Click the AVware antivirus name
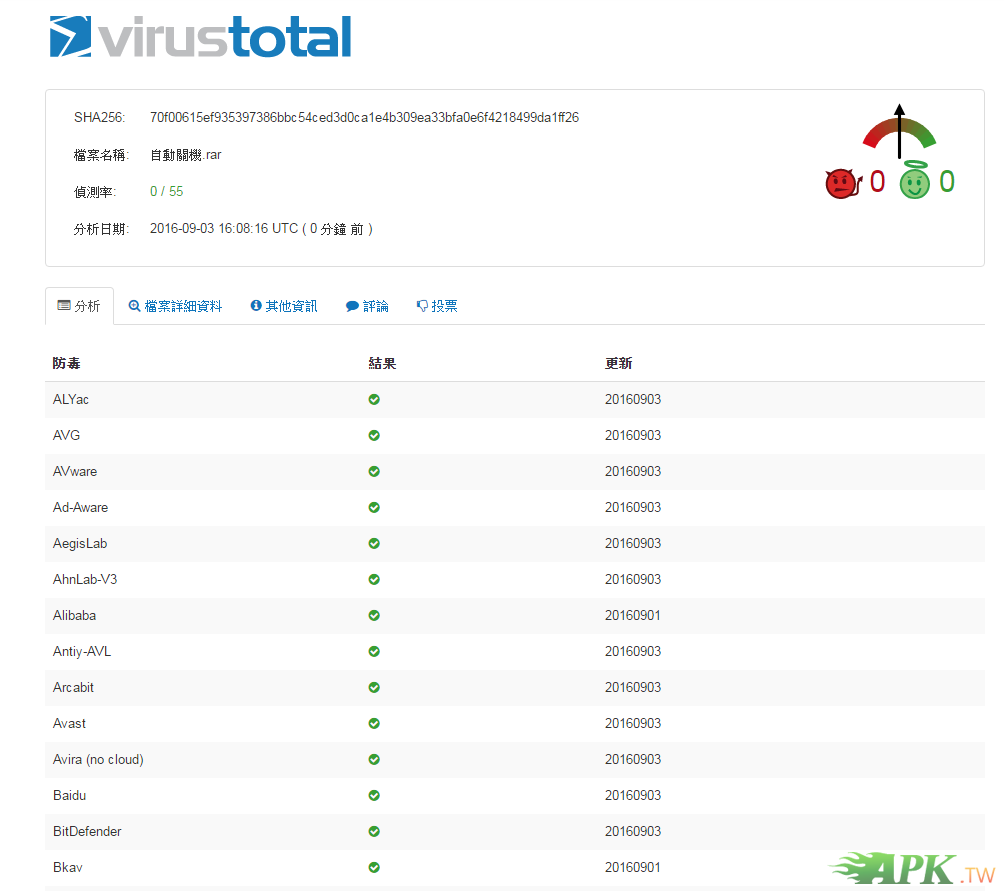Viewport: 1004px width, 891px height. pyautogui.click(x=75, y=471)
